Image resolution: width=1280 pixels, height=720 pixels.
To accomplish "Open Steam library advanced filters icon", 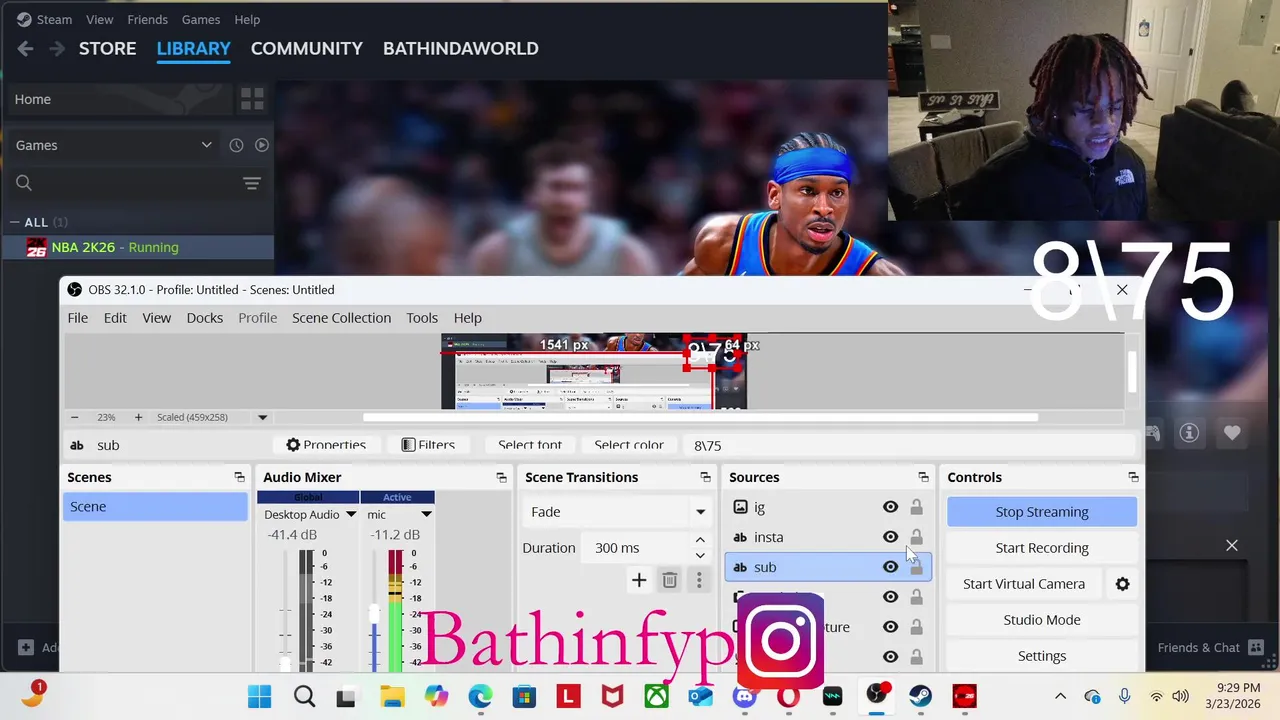I will [x=252, y=183].
